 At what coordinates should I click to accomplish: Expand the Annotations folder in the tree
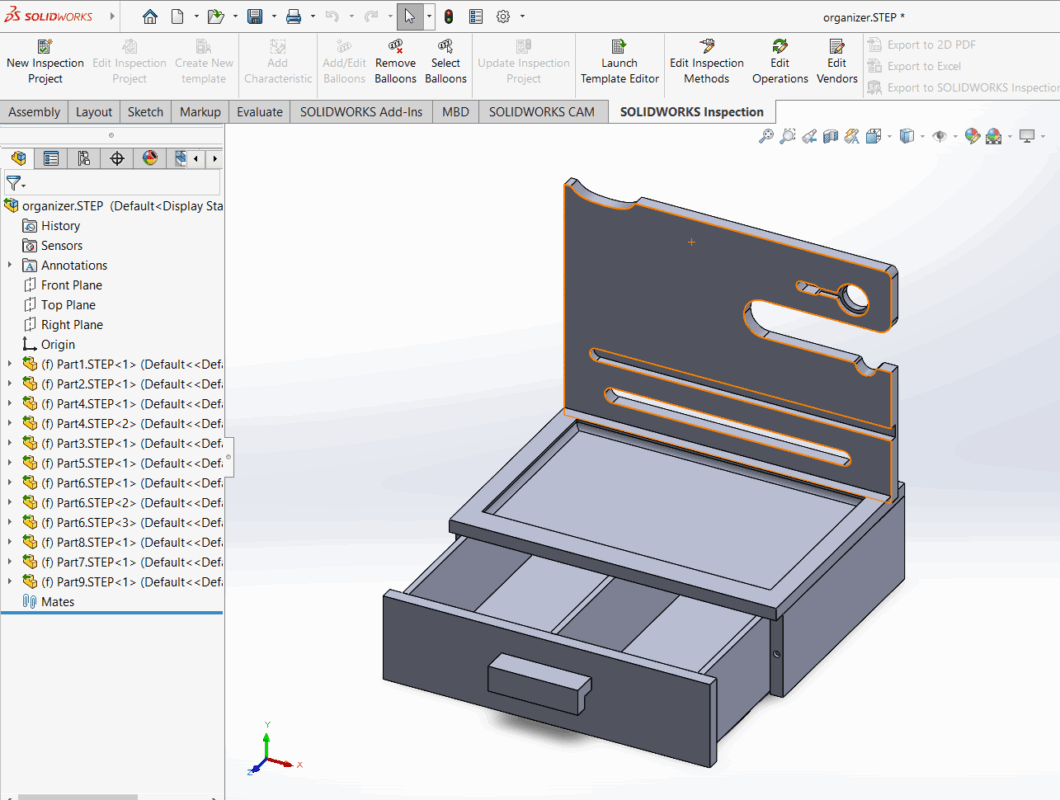point(9,265)
